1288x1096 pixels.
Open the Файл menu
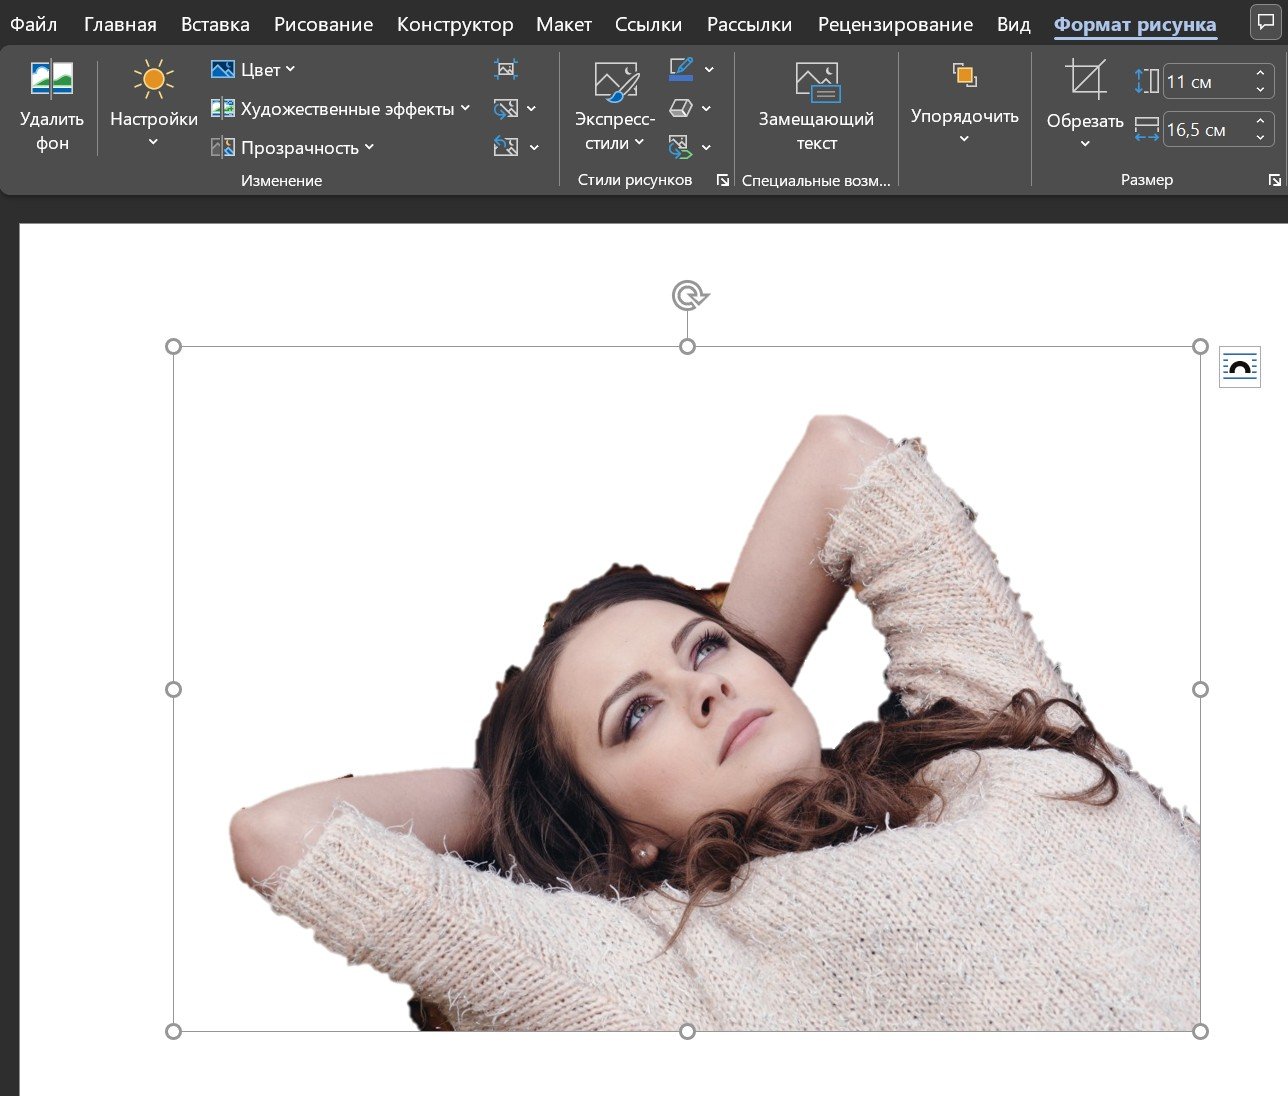(x=34, y=24)
